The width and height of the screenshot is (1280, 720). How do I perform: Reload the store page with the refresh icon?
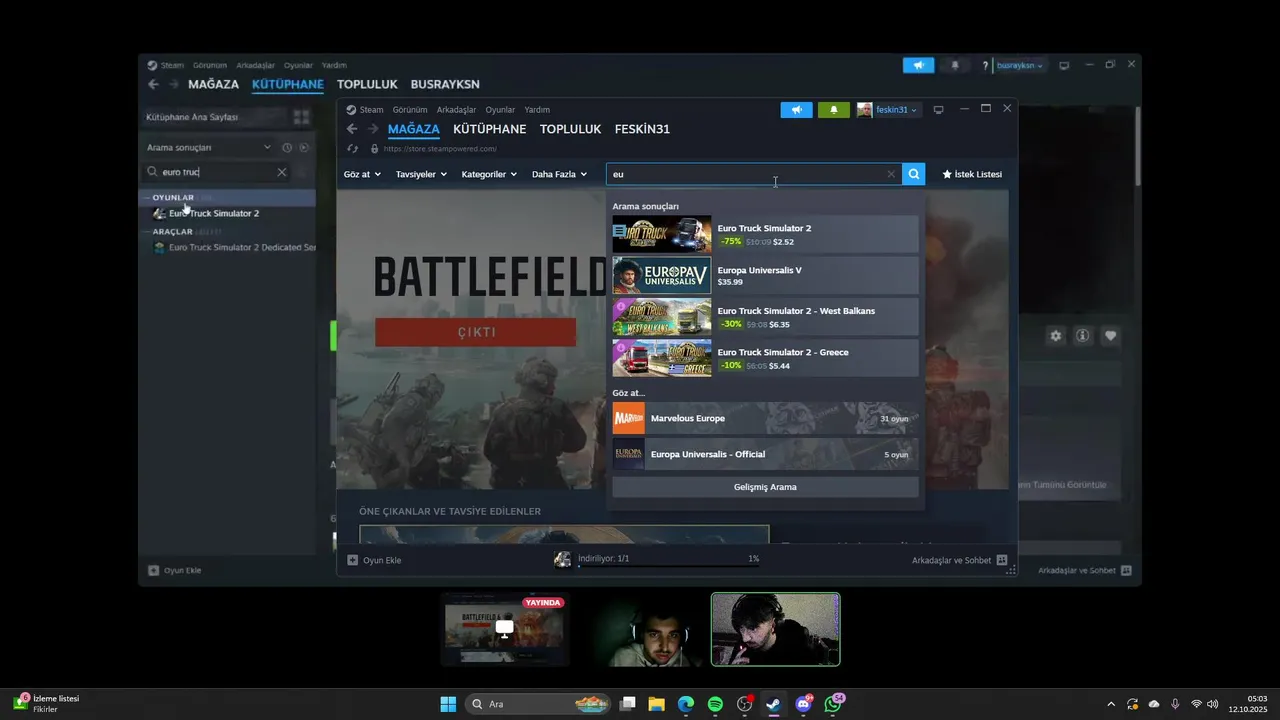[352, 149]
